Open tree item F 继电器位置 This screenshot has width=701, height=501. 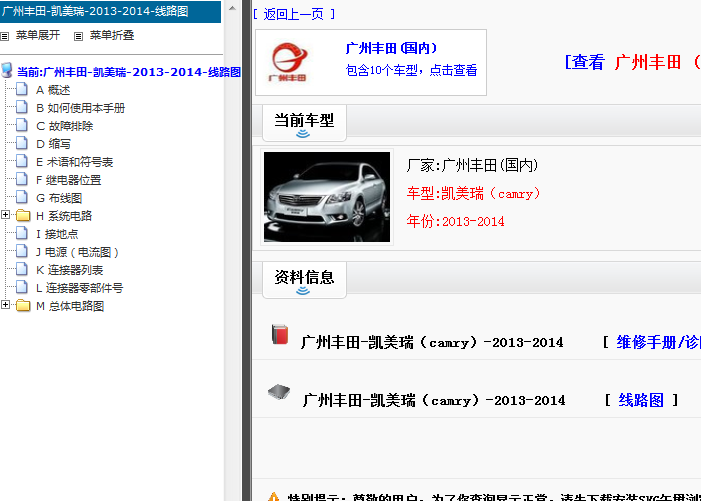coord(68,180)
